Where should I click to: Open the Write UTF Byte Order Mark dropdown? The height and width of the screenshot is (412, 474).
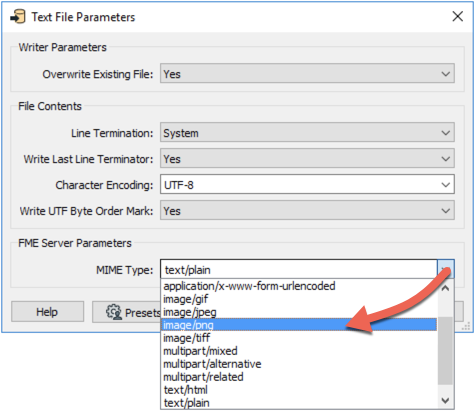[x=307, y=211]
